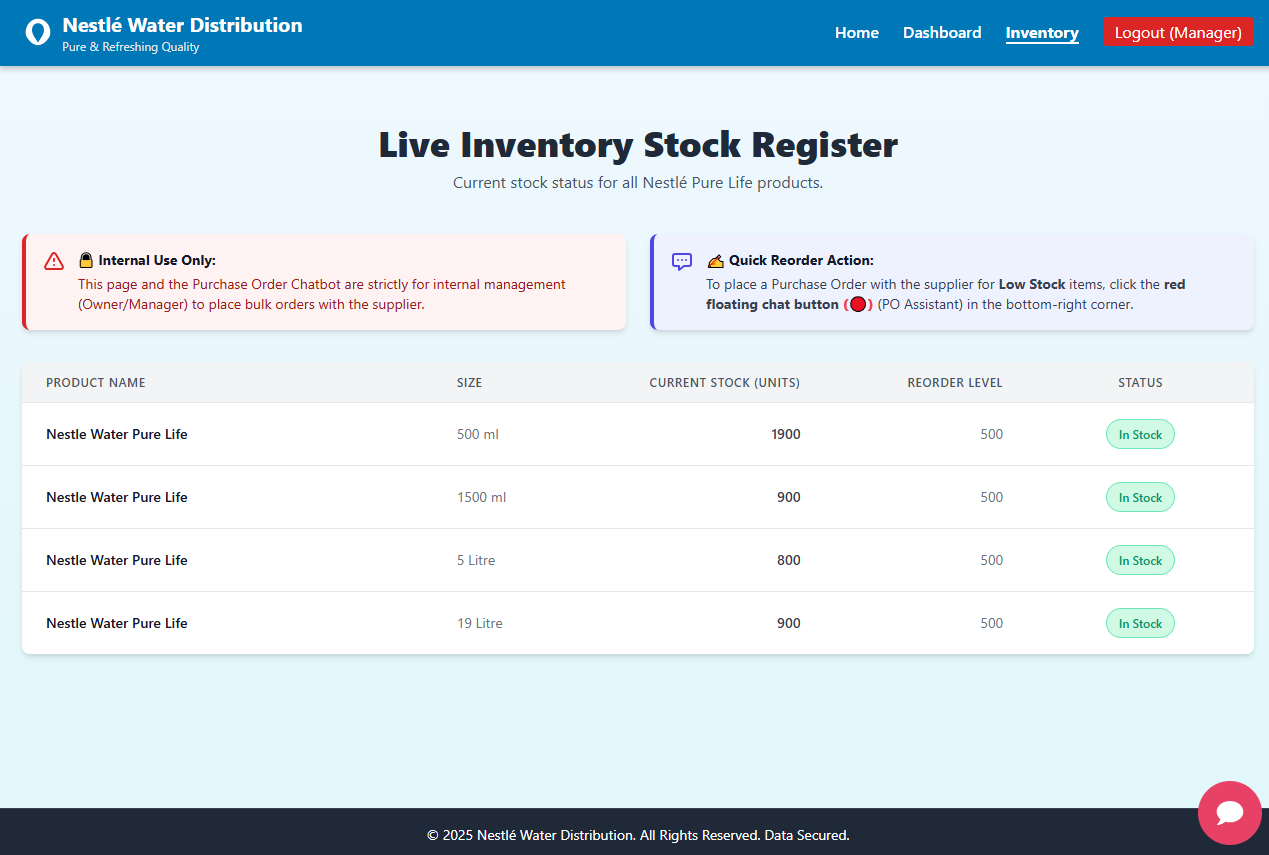
Task: Click the chat bubble icon in Quick Reorder box
Action: (x=681, y=261)
